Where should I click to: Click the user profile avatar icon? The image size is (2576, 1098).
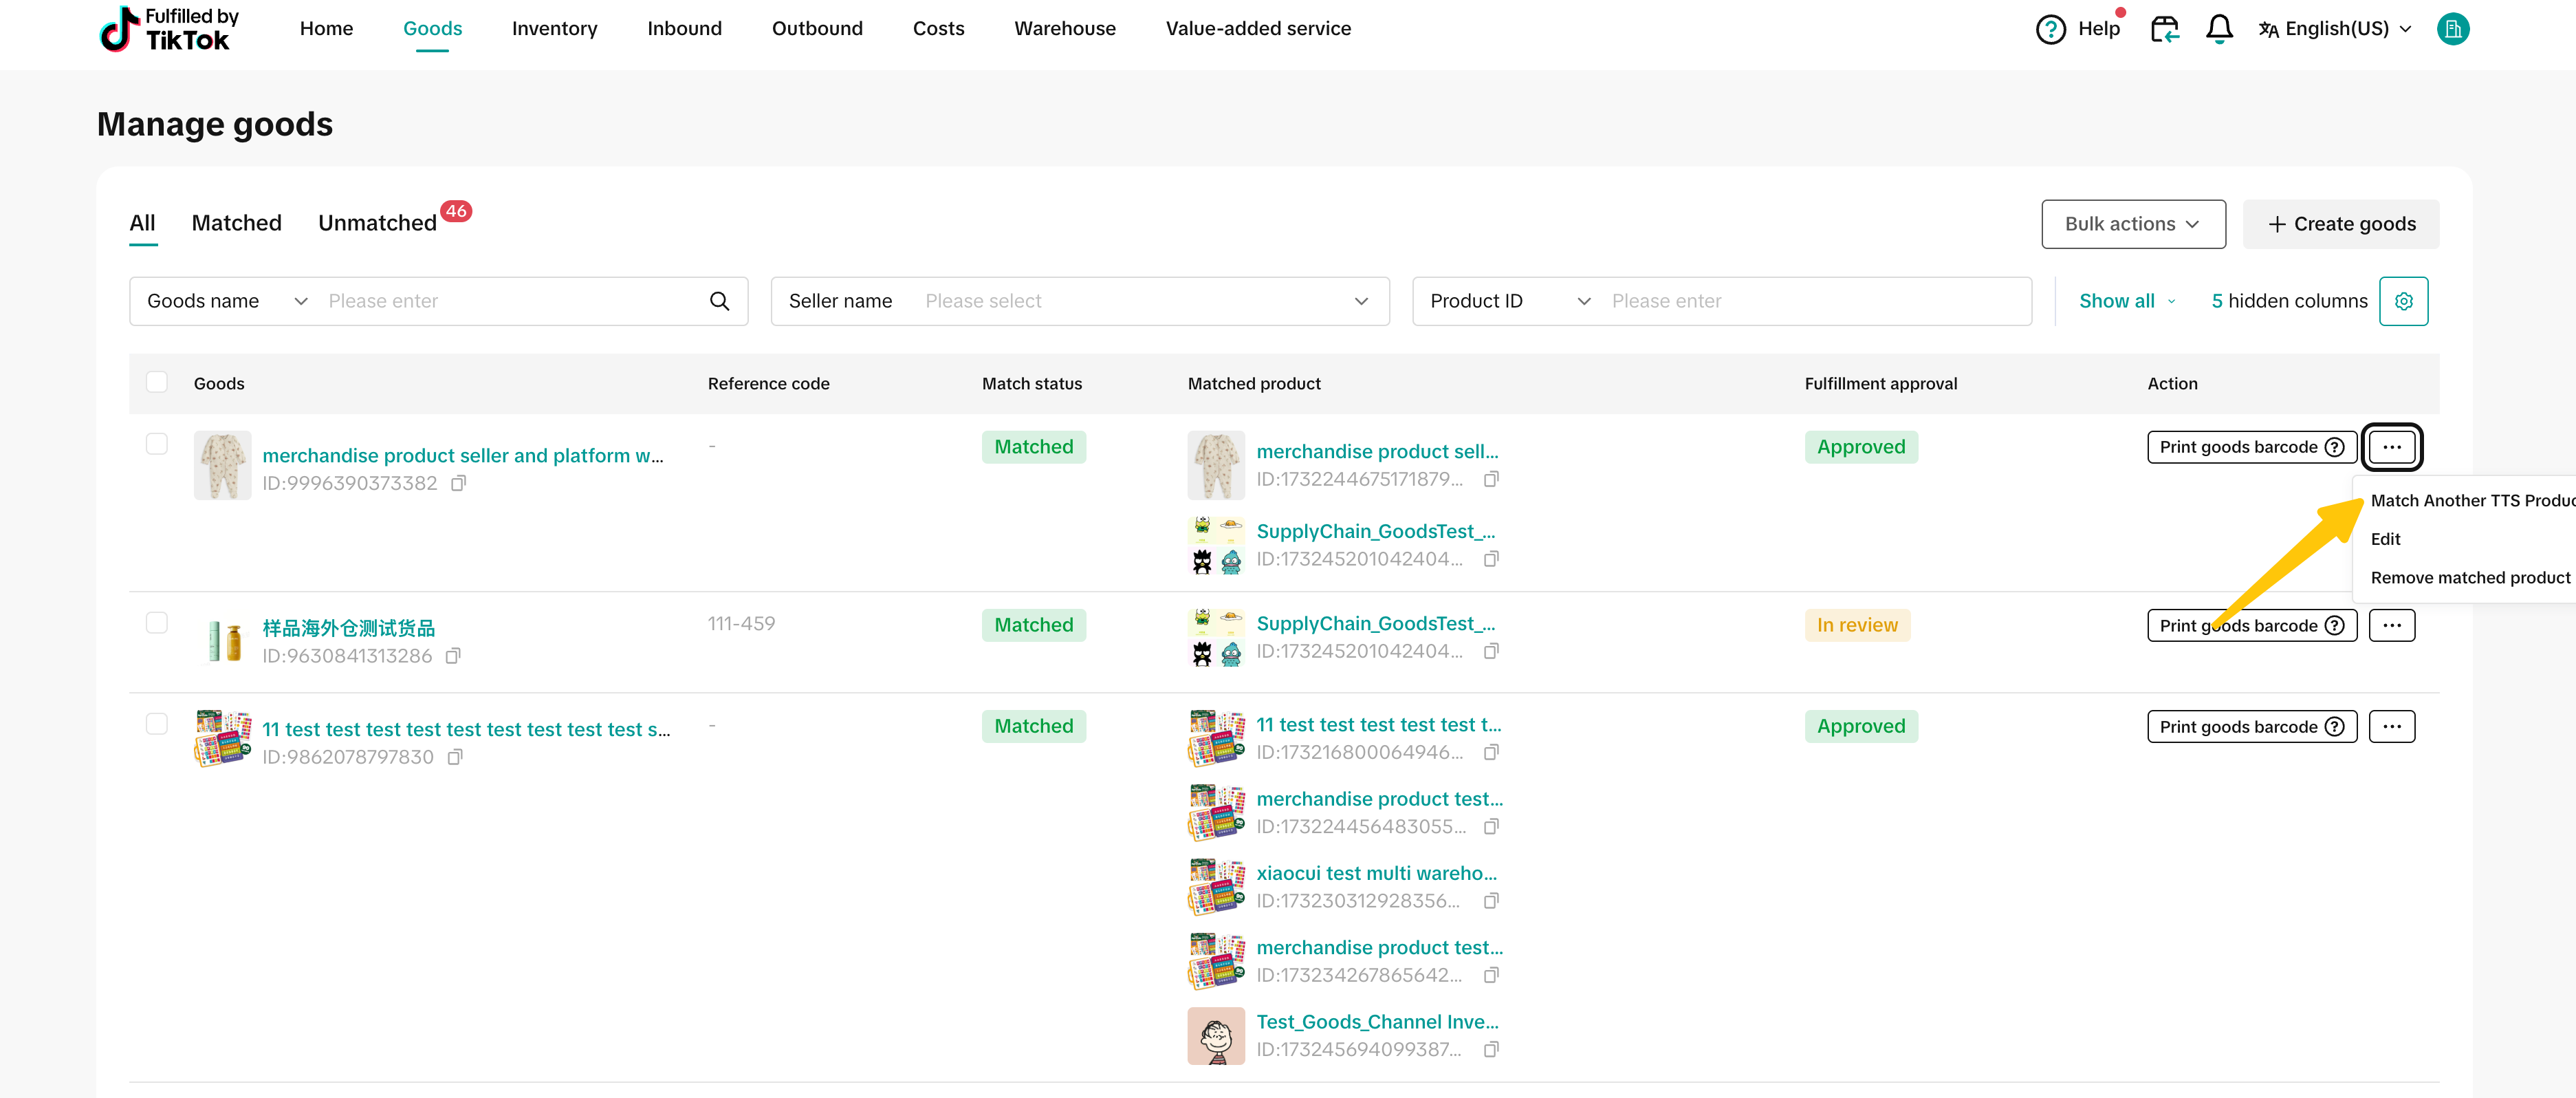pyautogui.click(x=2452, y=29)
